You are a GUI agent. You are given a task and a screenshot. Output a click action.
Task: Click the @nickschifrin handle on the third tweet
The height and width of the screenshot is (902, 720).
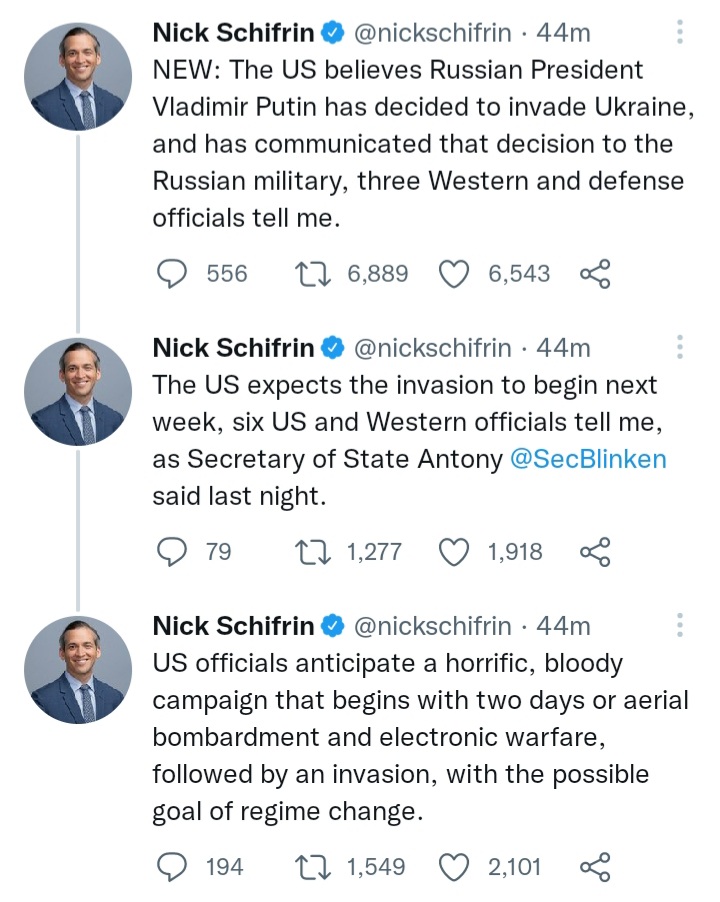[433, 626]
